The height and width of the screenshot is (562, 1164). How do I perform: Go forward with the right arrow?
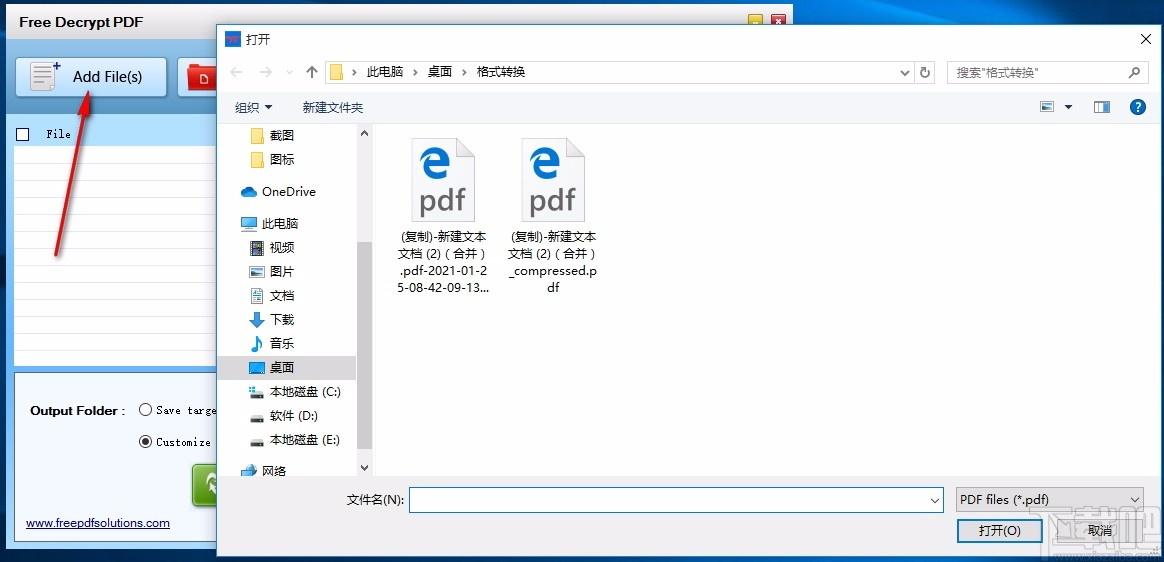pos(266,72)
